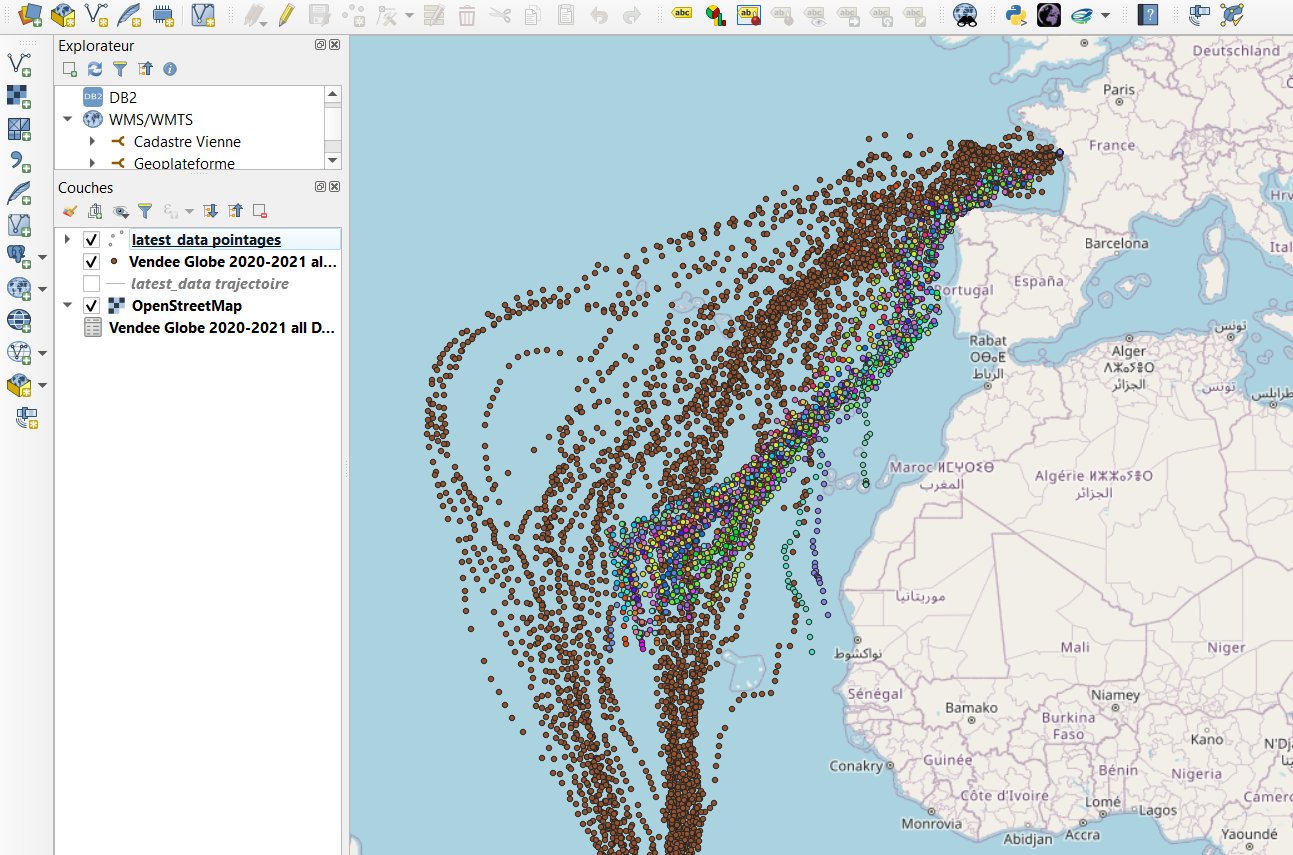
Task: Click left-toolbar new GeoPackage layer icon
Action: pos(18,385)
